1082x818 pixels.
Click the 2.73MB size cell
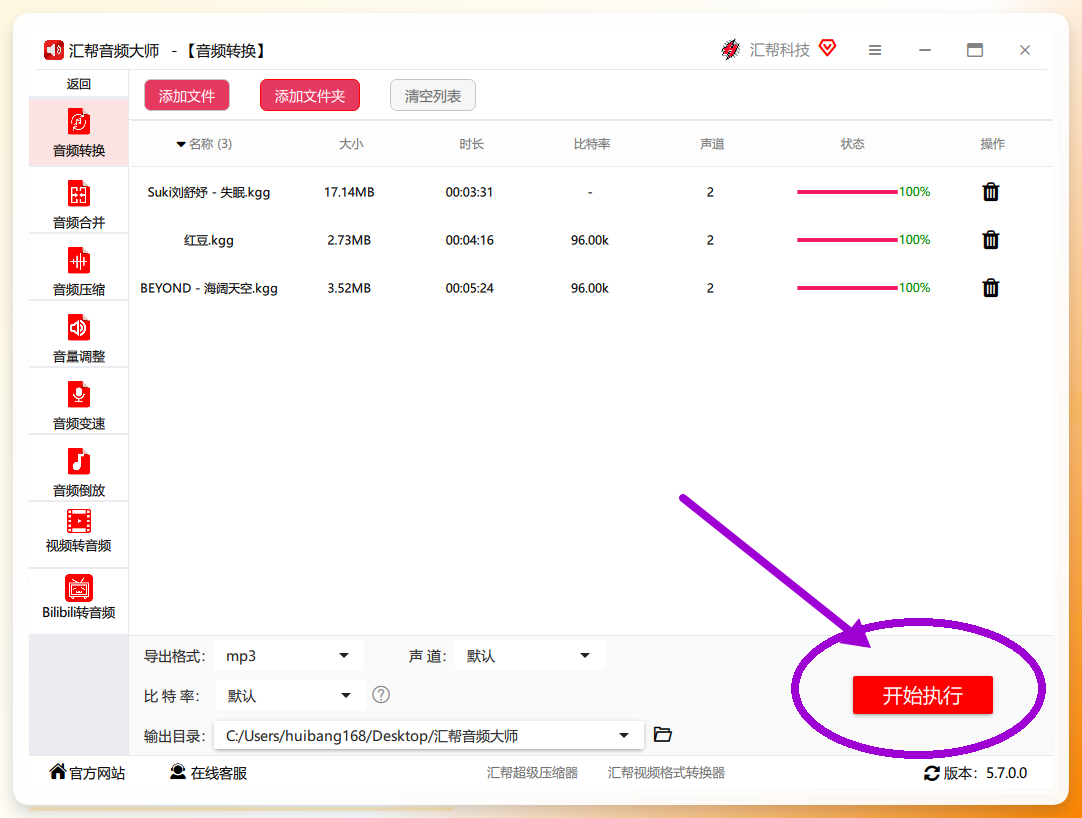tap(349, 240)
